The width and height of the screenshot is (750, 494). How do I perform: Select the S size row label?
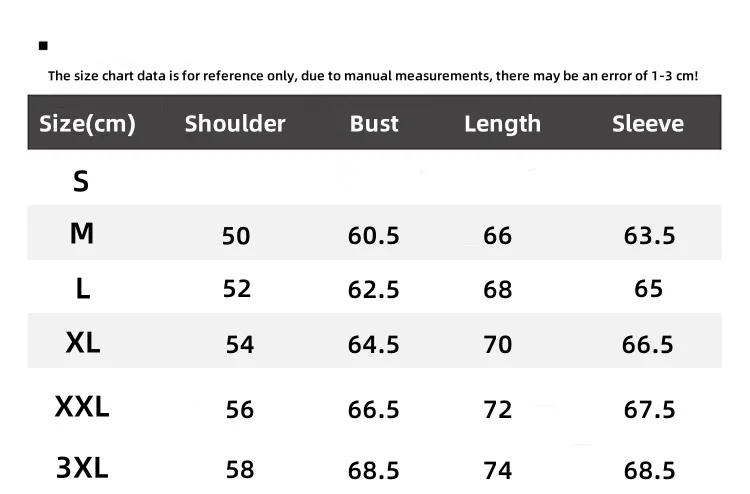pos(81,181)
